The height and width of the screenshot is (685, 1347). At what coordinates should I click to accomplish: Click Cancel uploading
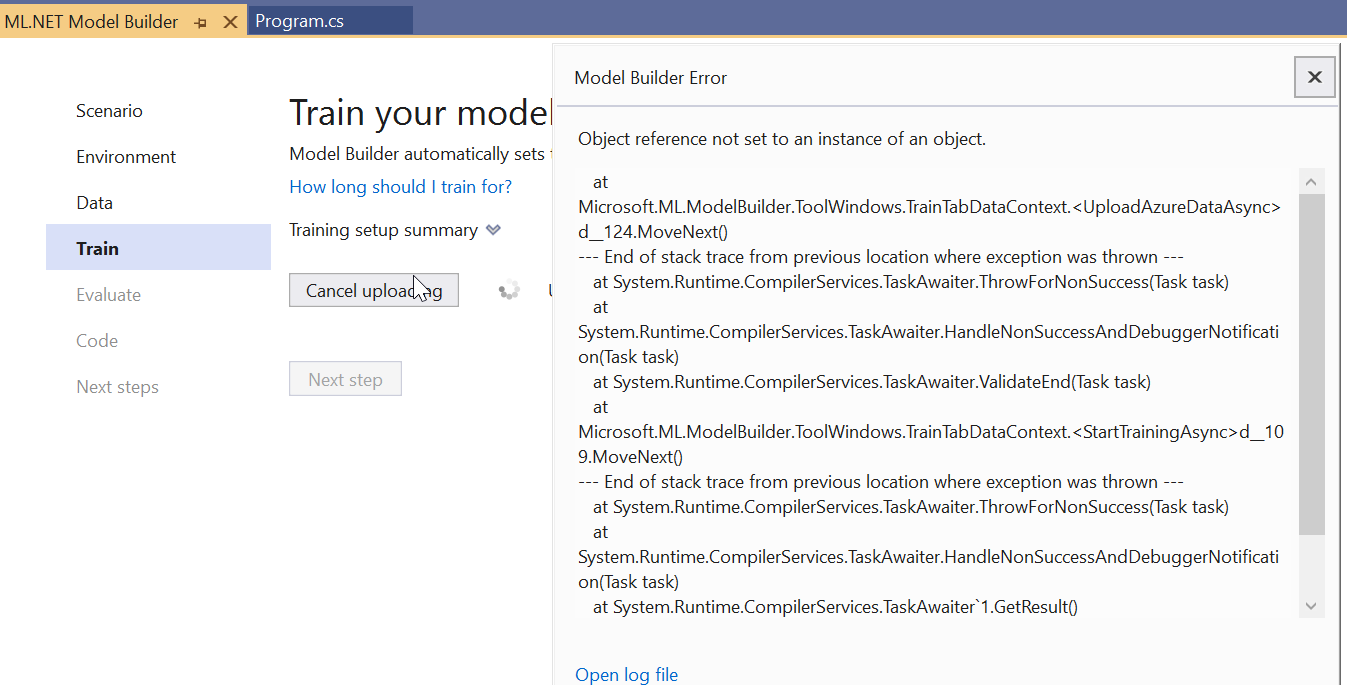click(x=373, y=289)
